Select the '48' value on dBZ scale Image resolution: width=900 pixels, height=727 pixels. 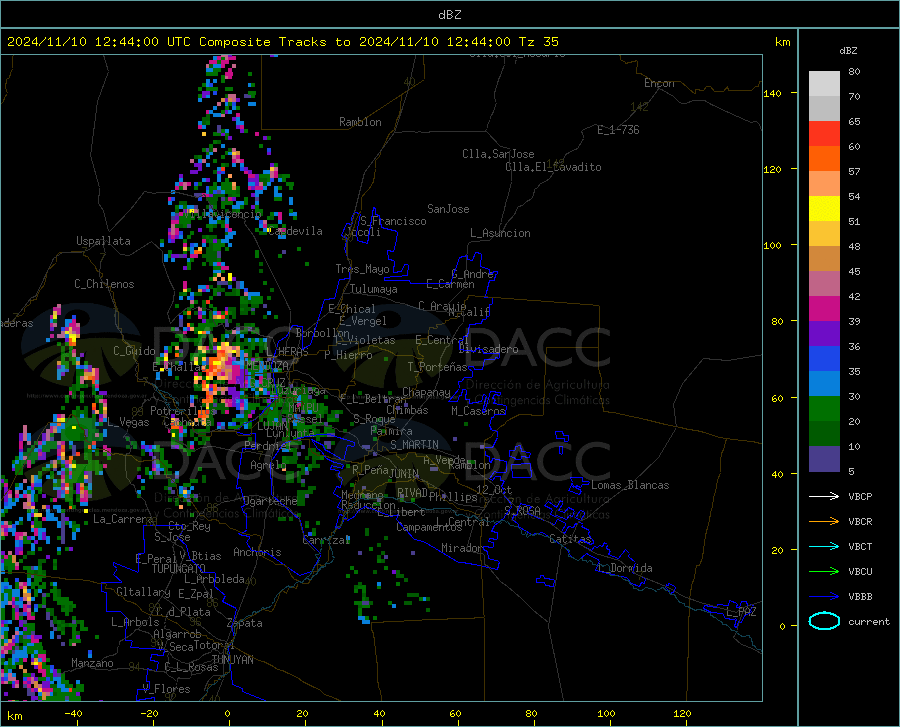click(854, 247)
